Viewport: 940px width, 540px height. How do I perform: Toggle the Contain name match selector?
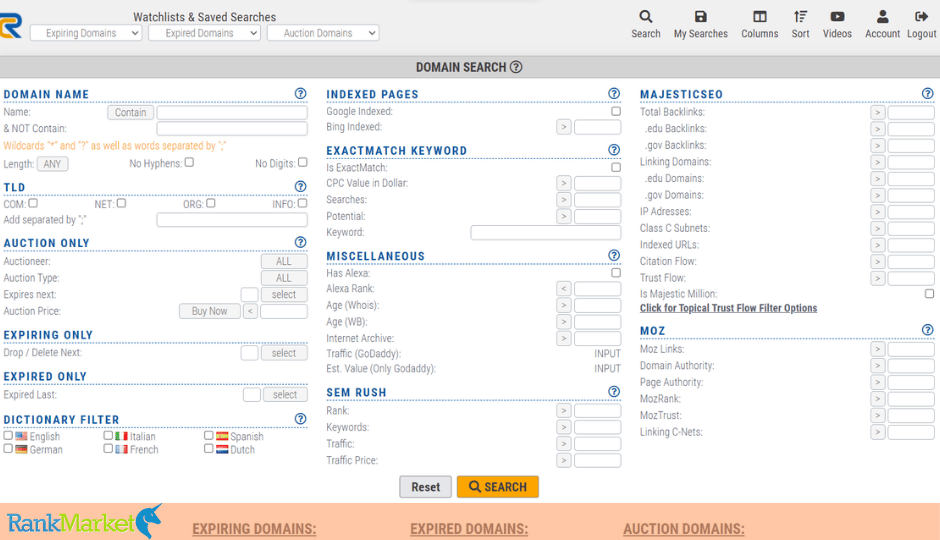coord(131,112)
